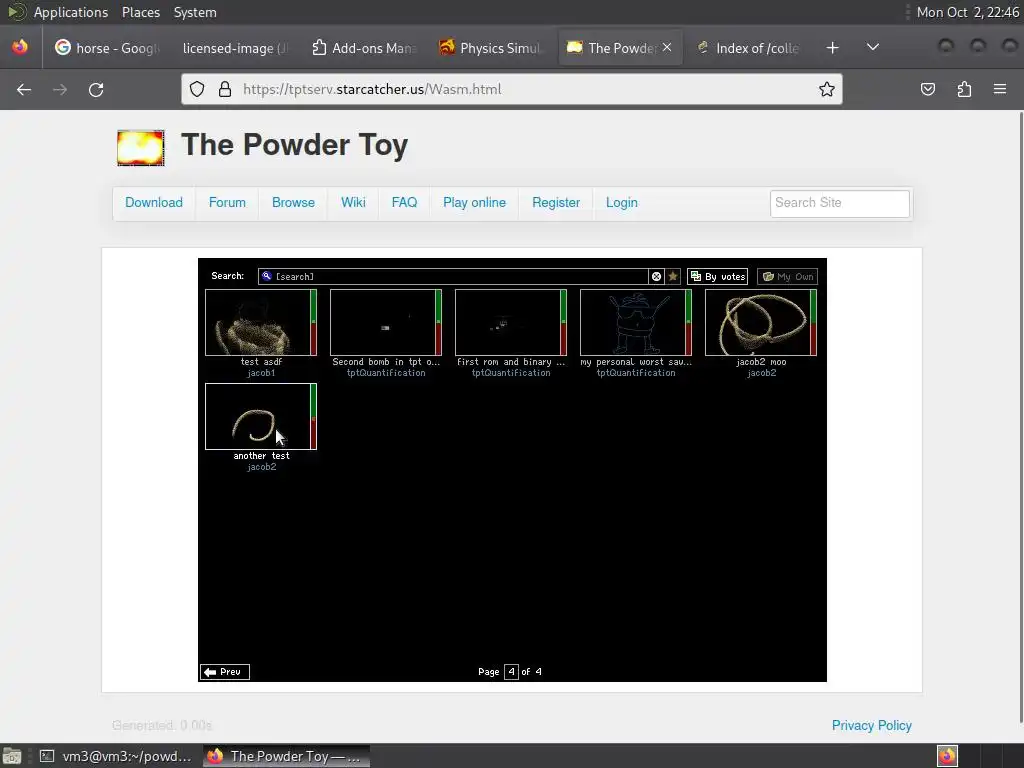Image resolution: width=1024 pixels, height=768 pixels.
Task: Open the System menu
Action: 195,12
